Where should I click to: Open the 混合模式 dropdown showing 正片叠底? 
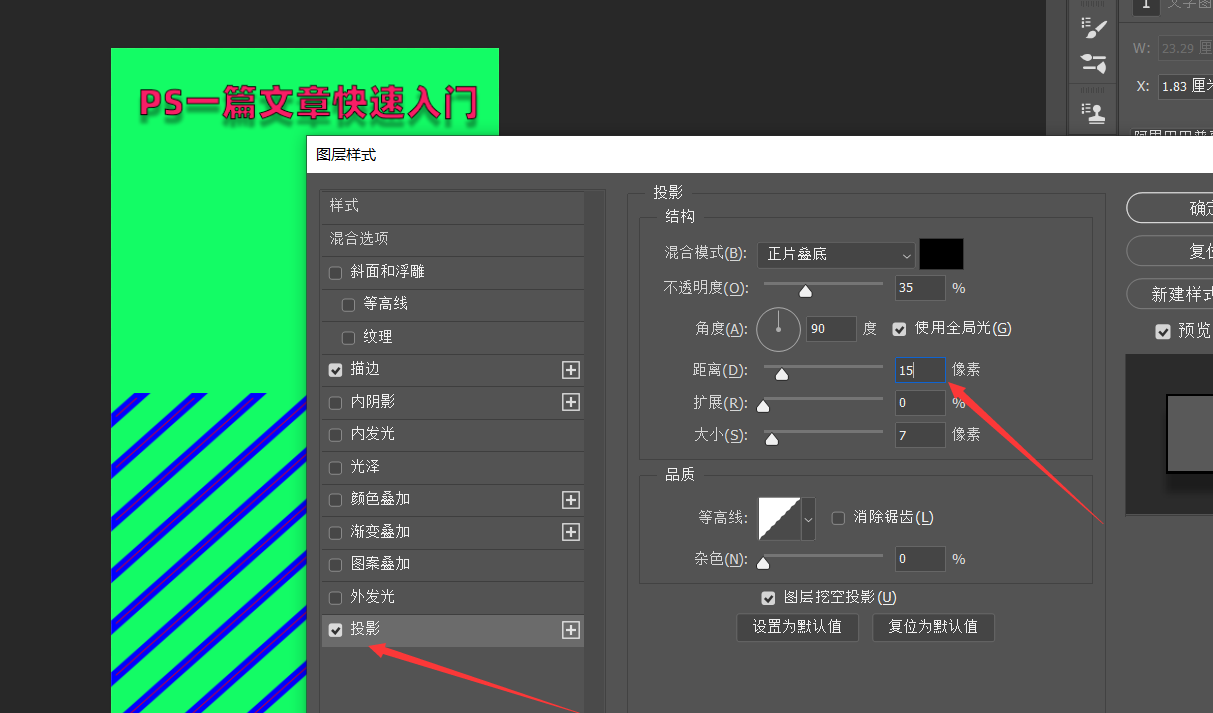(x=836, y=254)
